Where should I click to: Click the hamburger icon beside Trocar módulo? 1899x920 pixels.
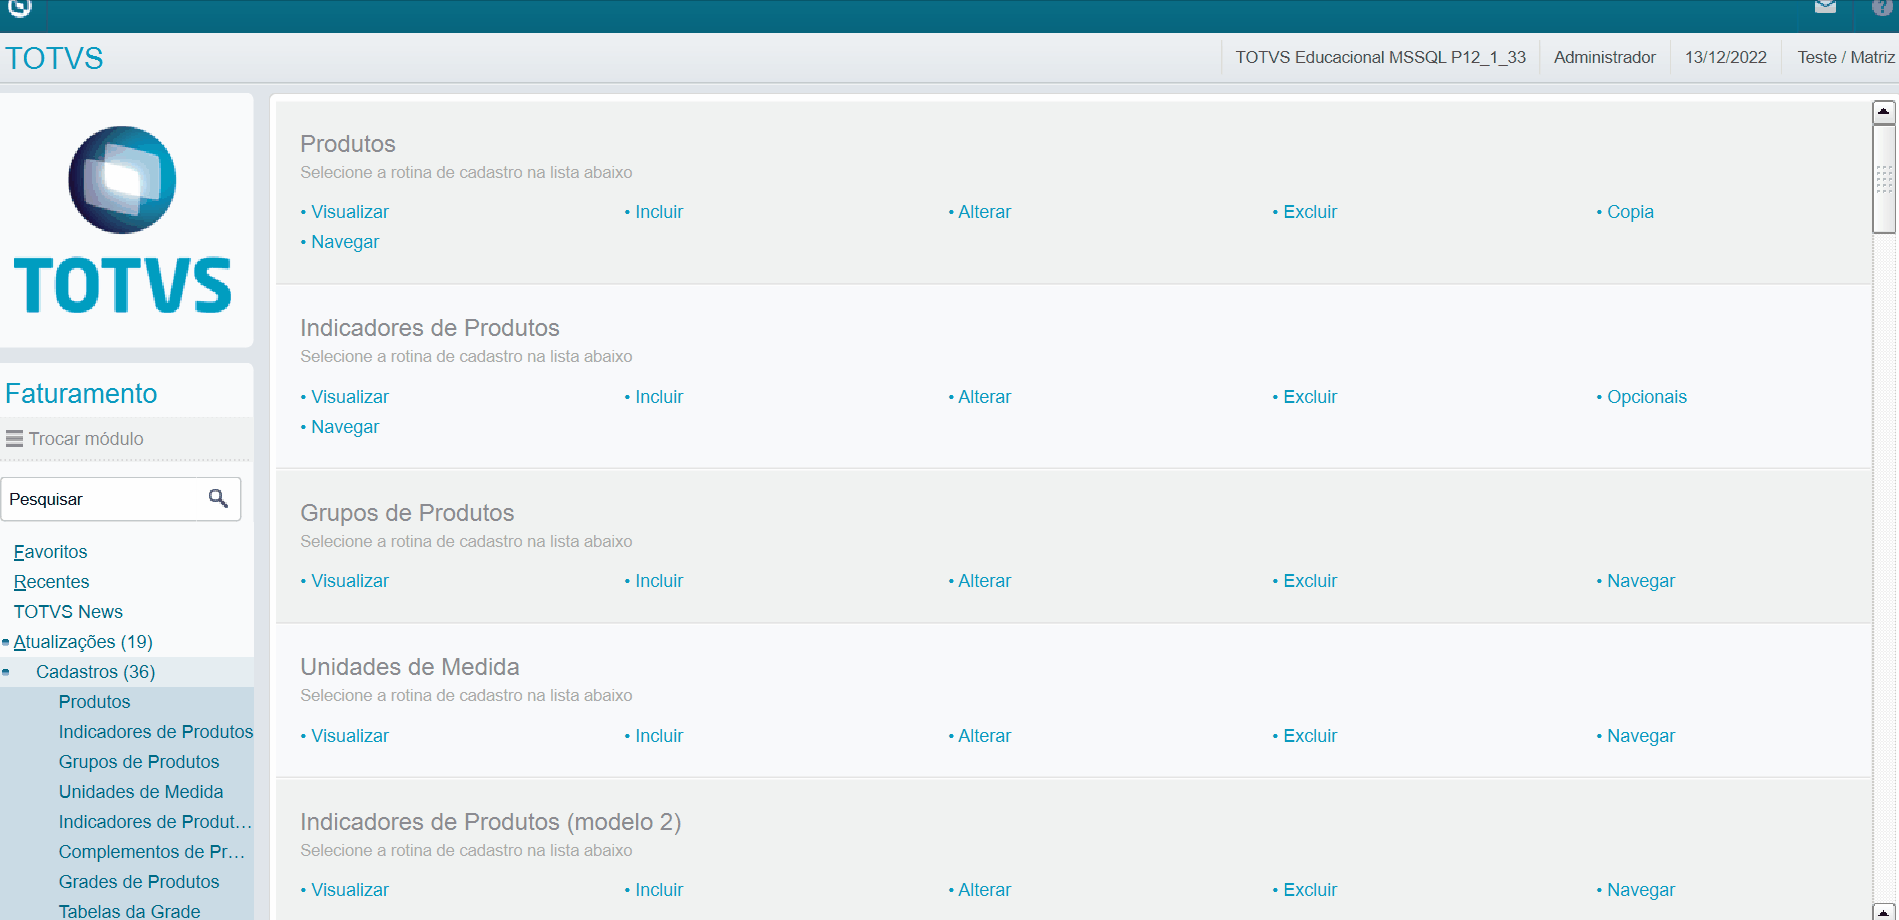click(14, 438)
